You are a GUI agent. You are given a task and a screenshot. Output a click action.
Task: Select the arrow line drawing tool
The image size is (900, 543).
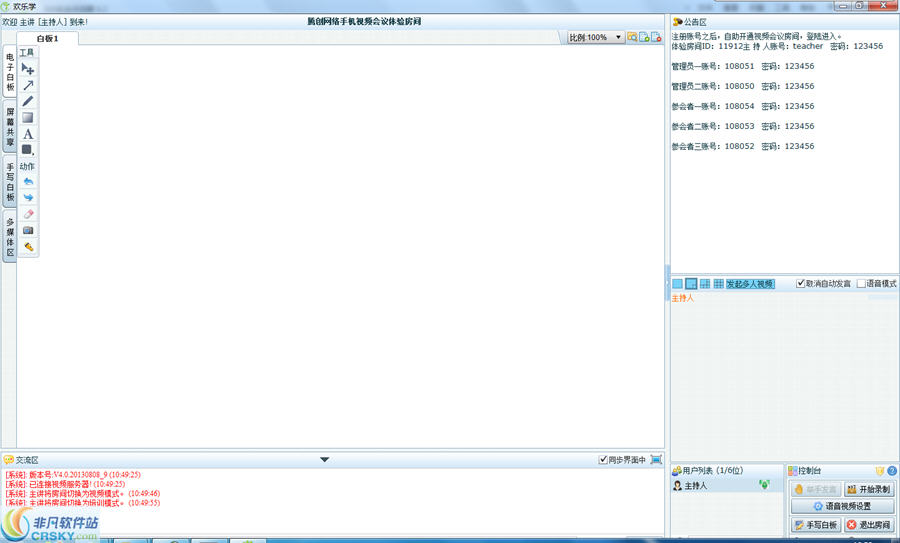tap(28, 86)
